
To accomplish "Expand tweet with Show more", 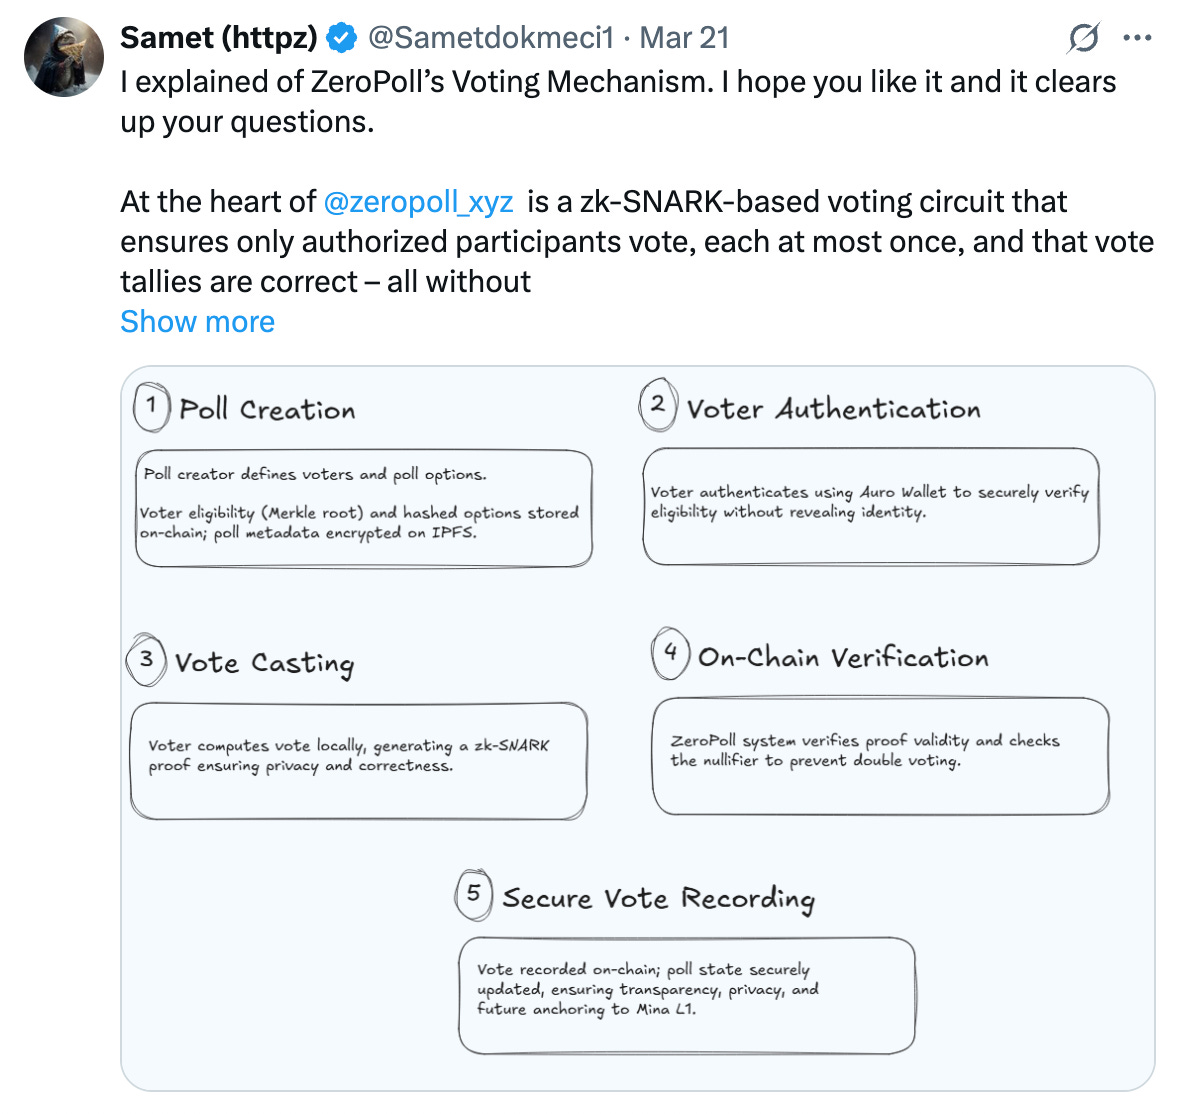I will (198, 322).
